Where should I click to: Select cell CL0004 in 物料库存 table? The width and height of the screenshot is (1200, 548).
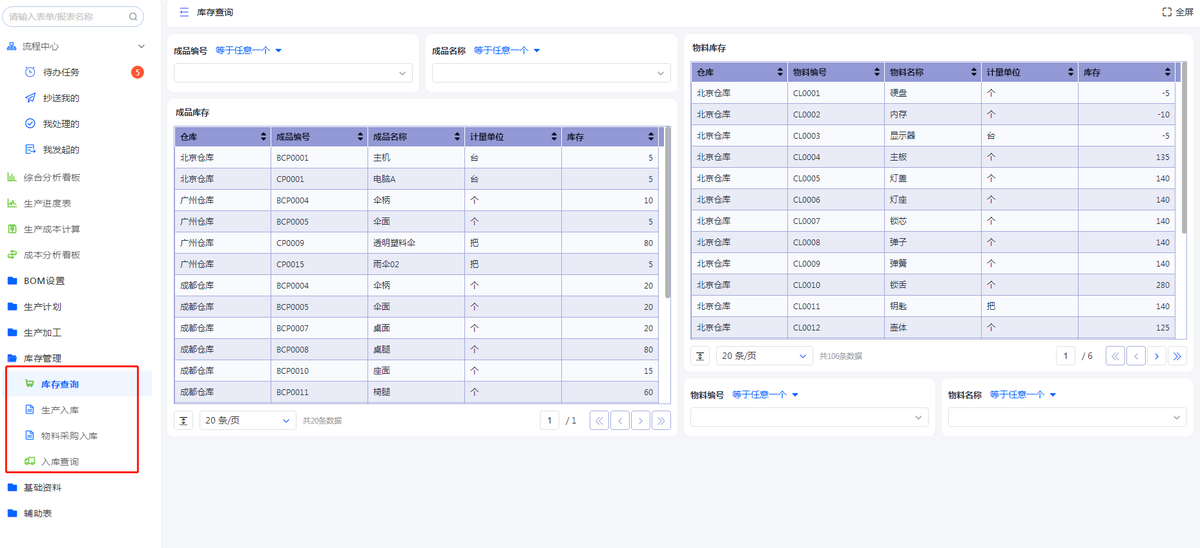[x=835, y=157]
